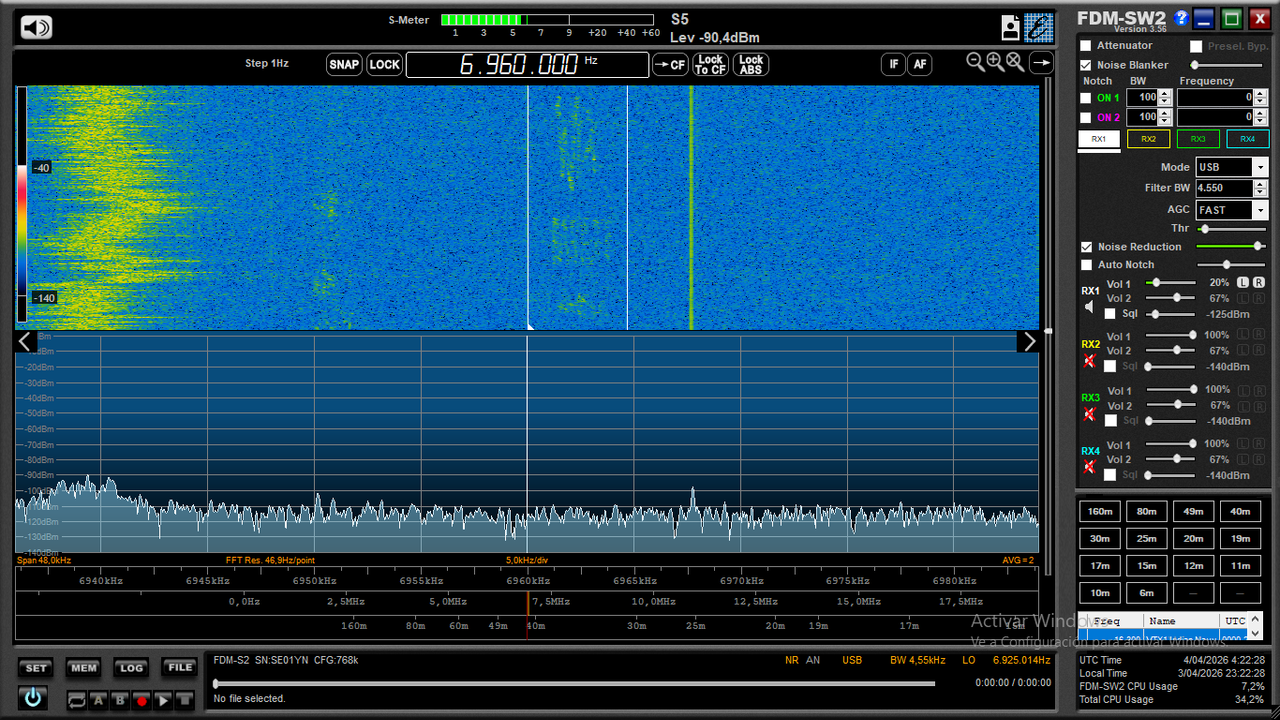Increase Notch 1 Frequency with the up arrow

(x=1262, y=94)
